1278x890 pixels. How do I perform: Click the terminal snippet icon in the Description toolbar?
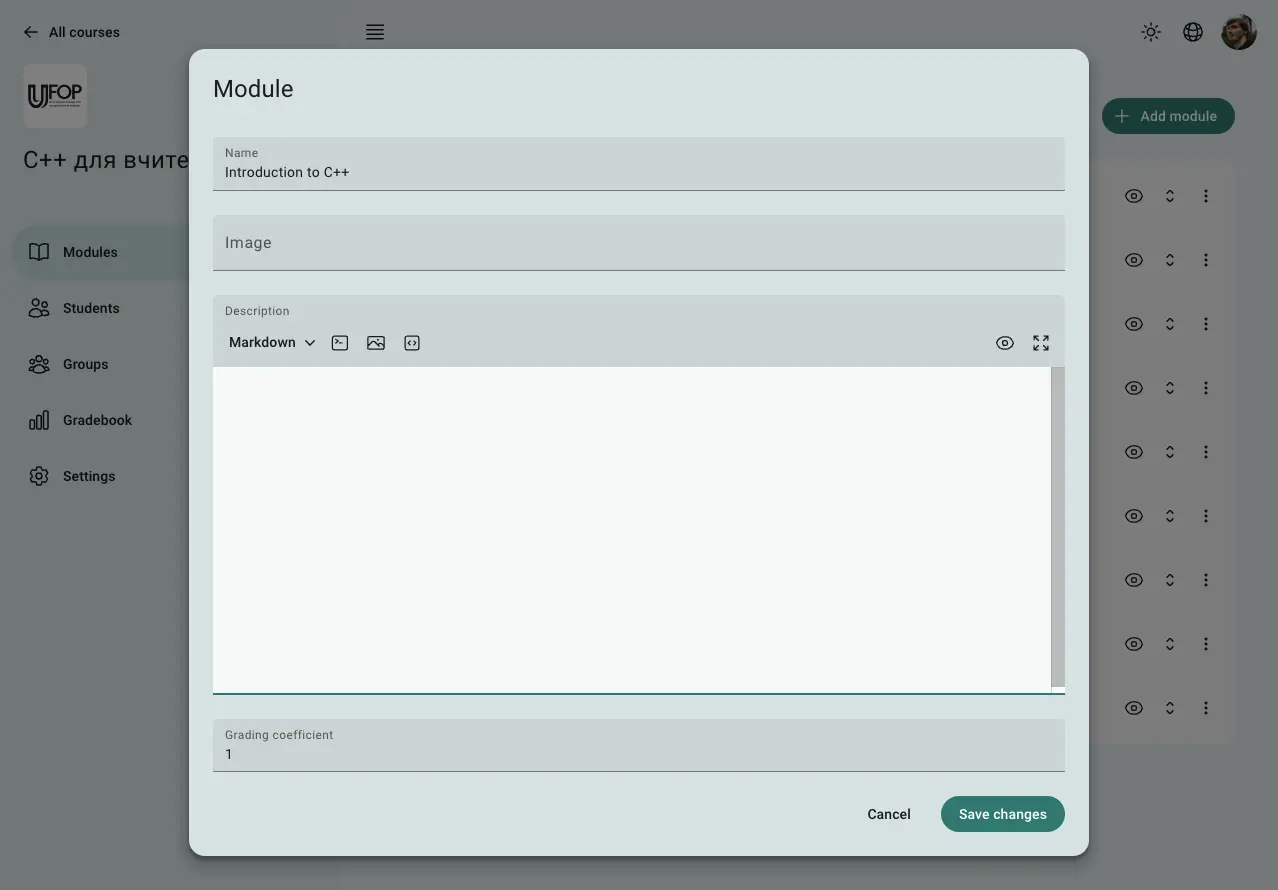pos(340,343)
